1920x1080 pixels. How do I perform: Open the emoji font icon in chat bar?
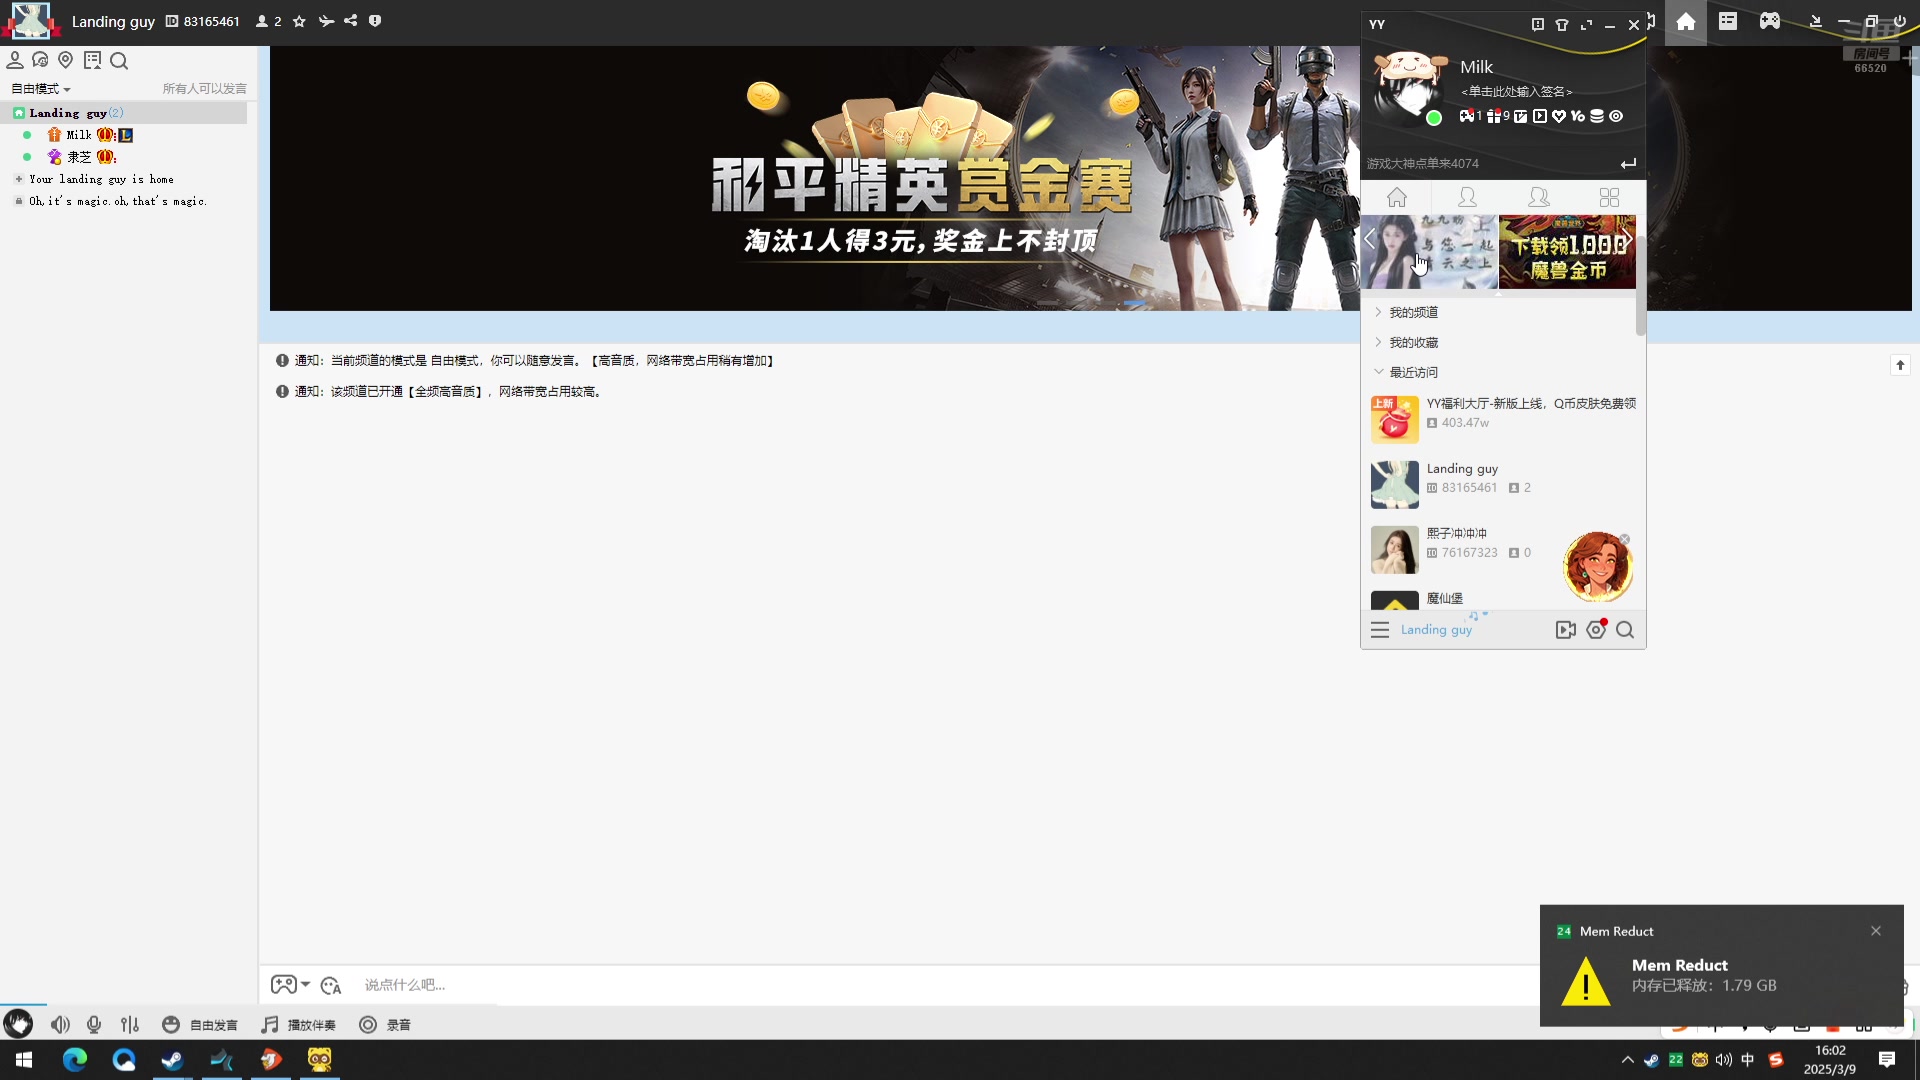pos(331,986)
